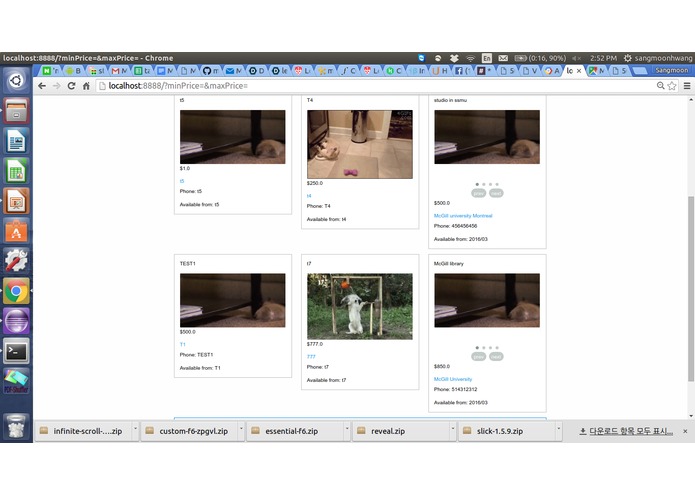Select first carousel dot in studio in ssmu card
This screenshot has width=695, height=494.
pyautogui.click(x=477, y=184)
